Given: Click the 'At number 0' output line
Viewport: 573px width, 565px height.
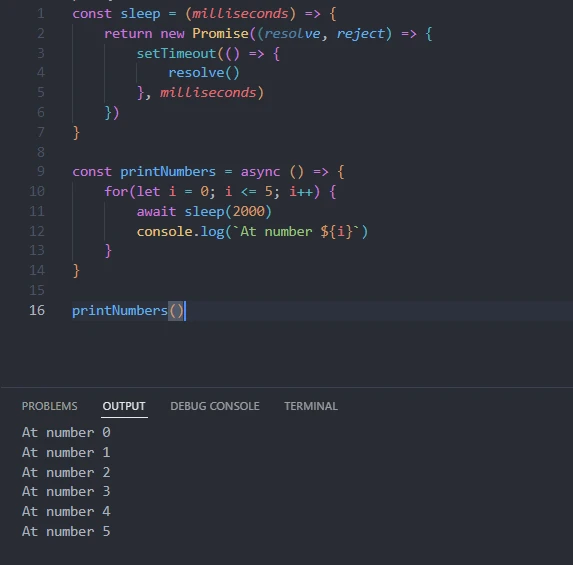Looking at the screenshot, I should click(x=66, y=433).
